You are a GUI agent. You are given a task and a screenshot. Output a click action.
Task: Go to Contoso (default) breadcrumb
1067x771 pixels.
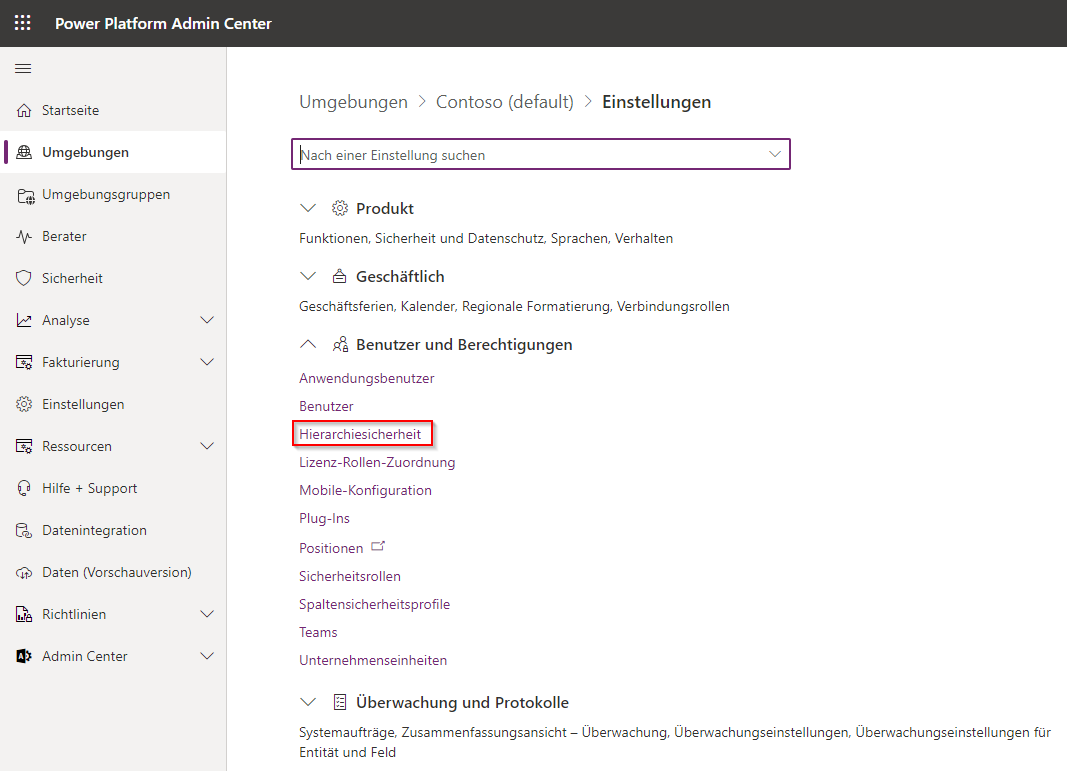click(x=505, y=102)
